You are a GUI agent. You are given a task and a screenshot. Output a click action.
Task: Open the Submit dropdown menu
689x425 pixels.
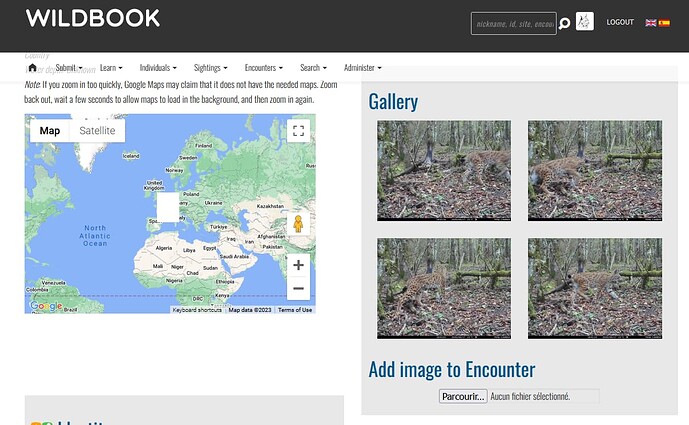coord(69,68)
